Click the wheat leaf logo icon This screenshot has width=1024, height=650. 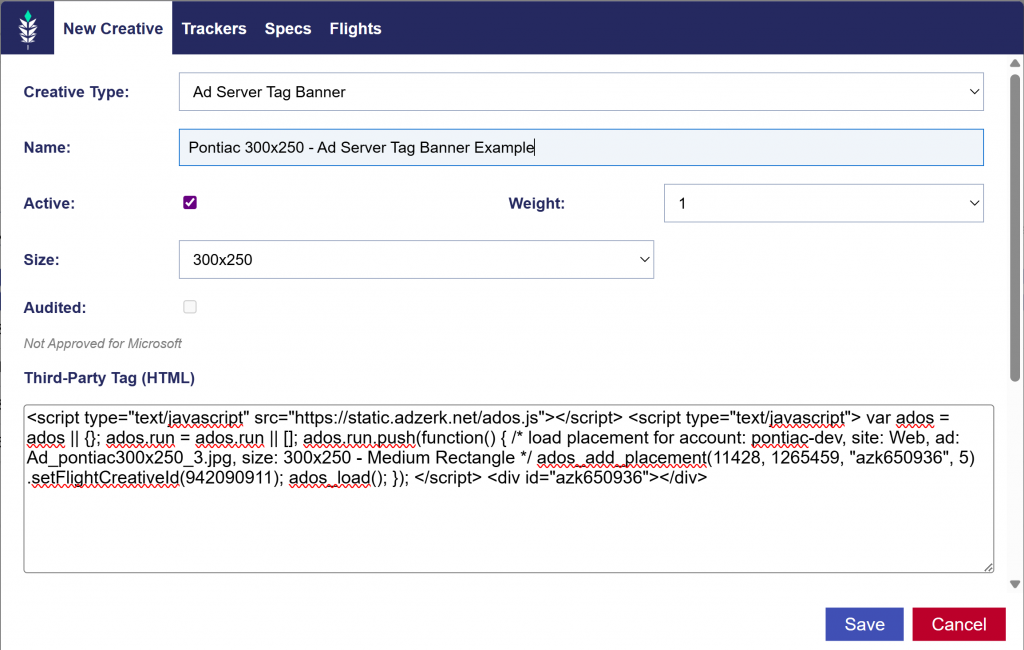(x=28, y=29)
